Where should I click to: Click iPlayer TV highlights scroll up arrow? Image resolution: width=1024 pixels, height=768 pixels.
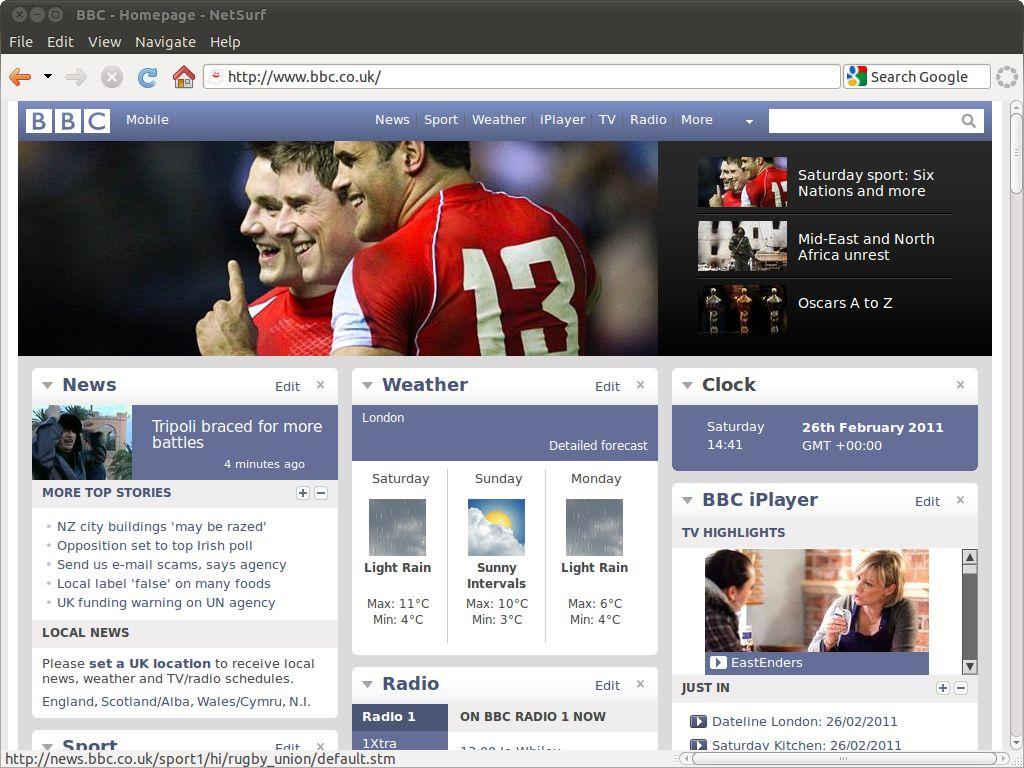click(x=970, y=557)
